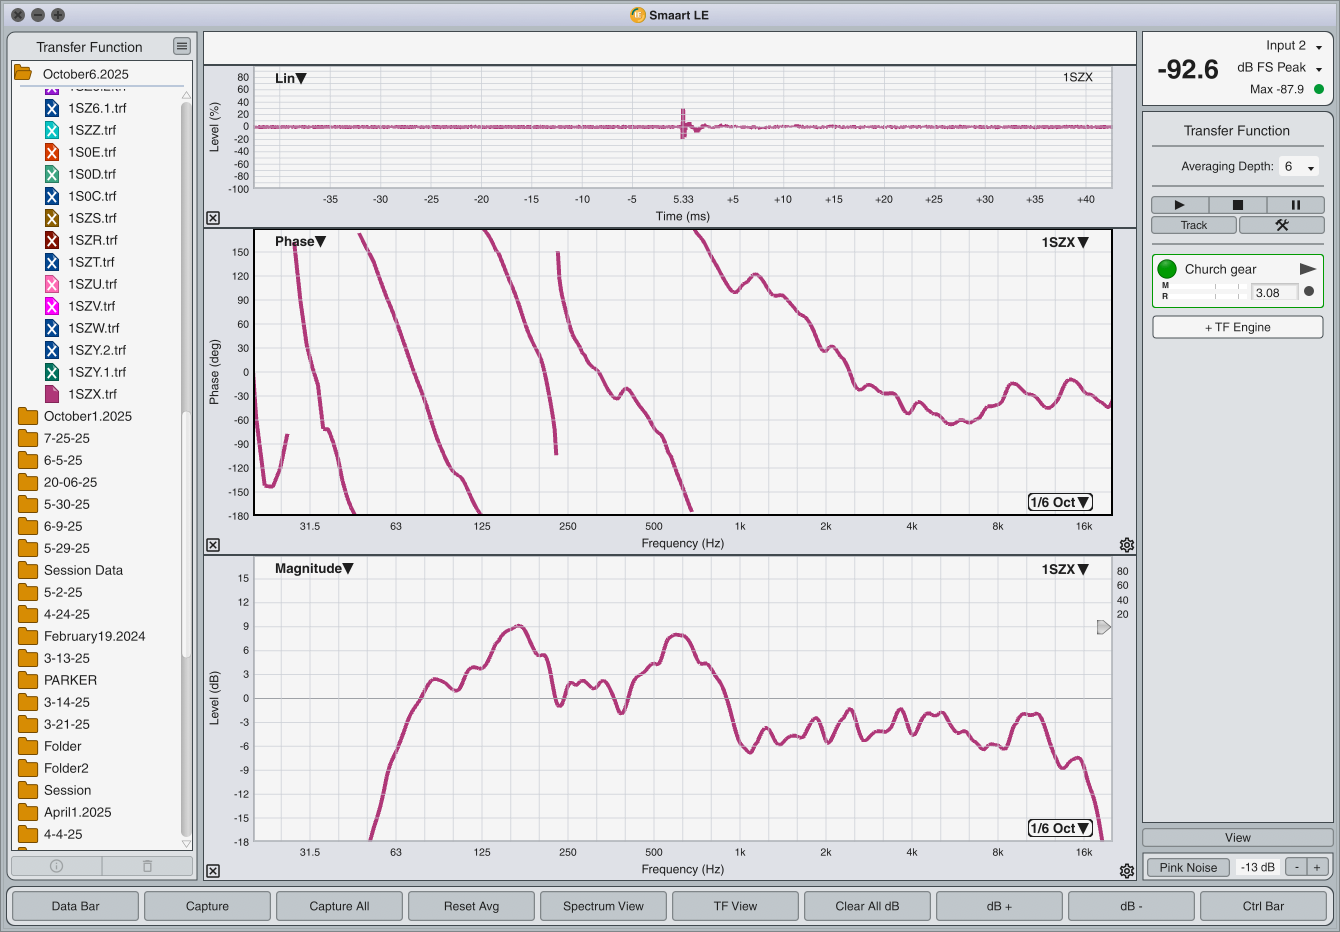The image size is (1340, 932).
Task: Click the + TF Engine button
Action: pos(1237,326)
